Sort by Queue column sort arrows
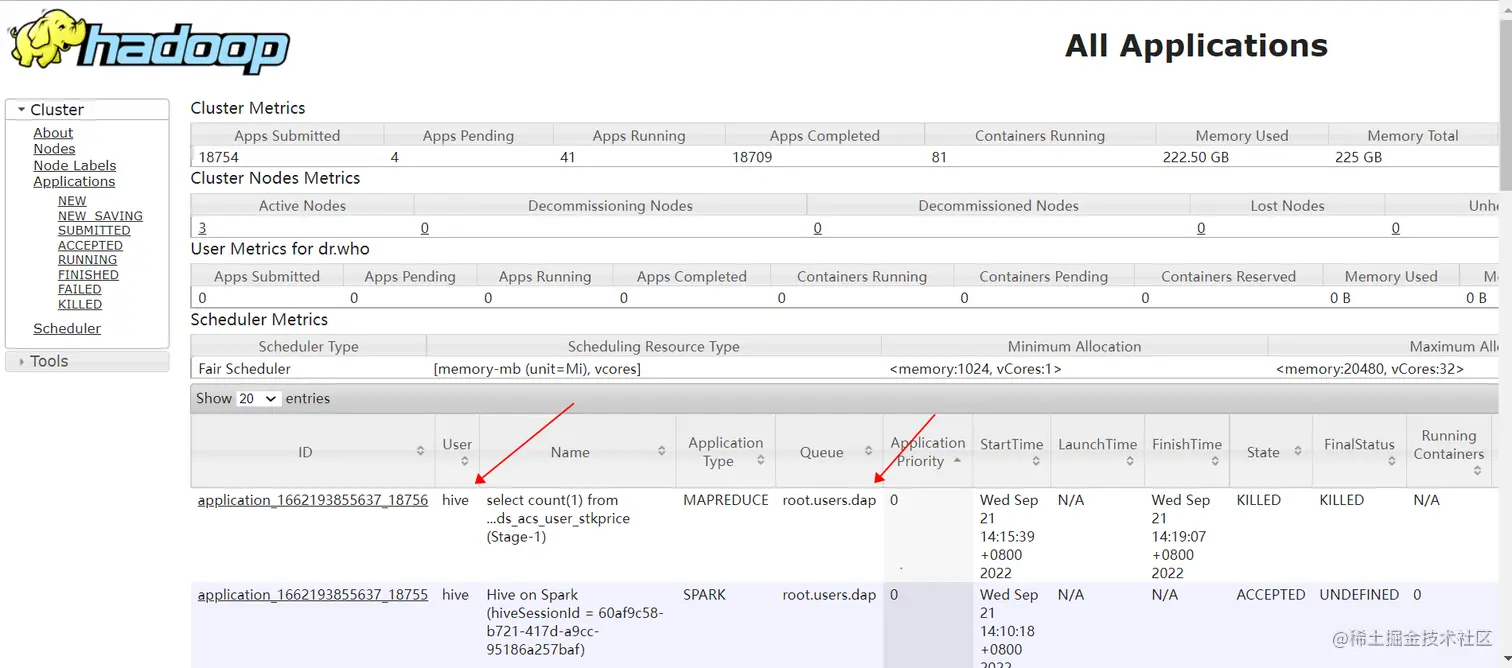Viewport: 1512px width, 668px height. click(x=868, y=451)
